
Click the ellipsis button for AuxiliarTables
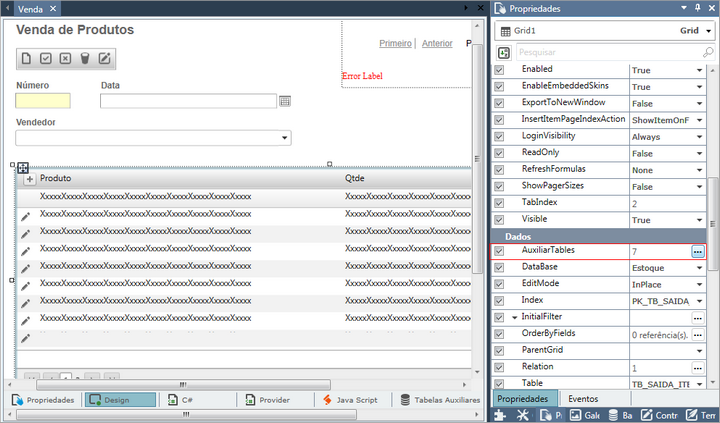coord(697,251)
